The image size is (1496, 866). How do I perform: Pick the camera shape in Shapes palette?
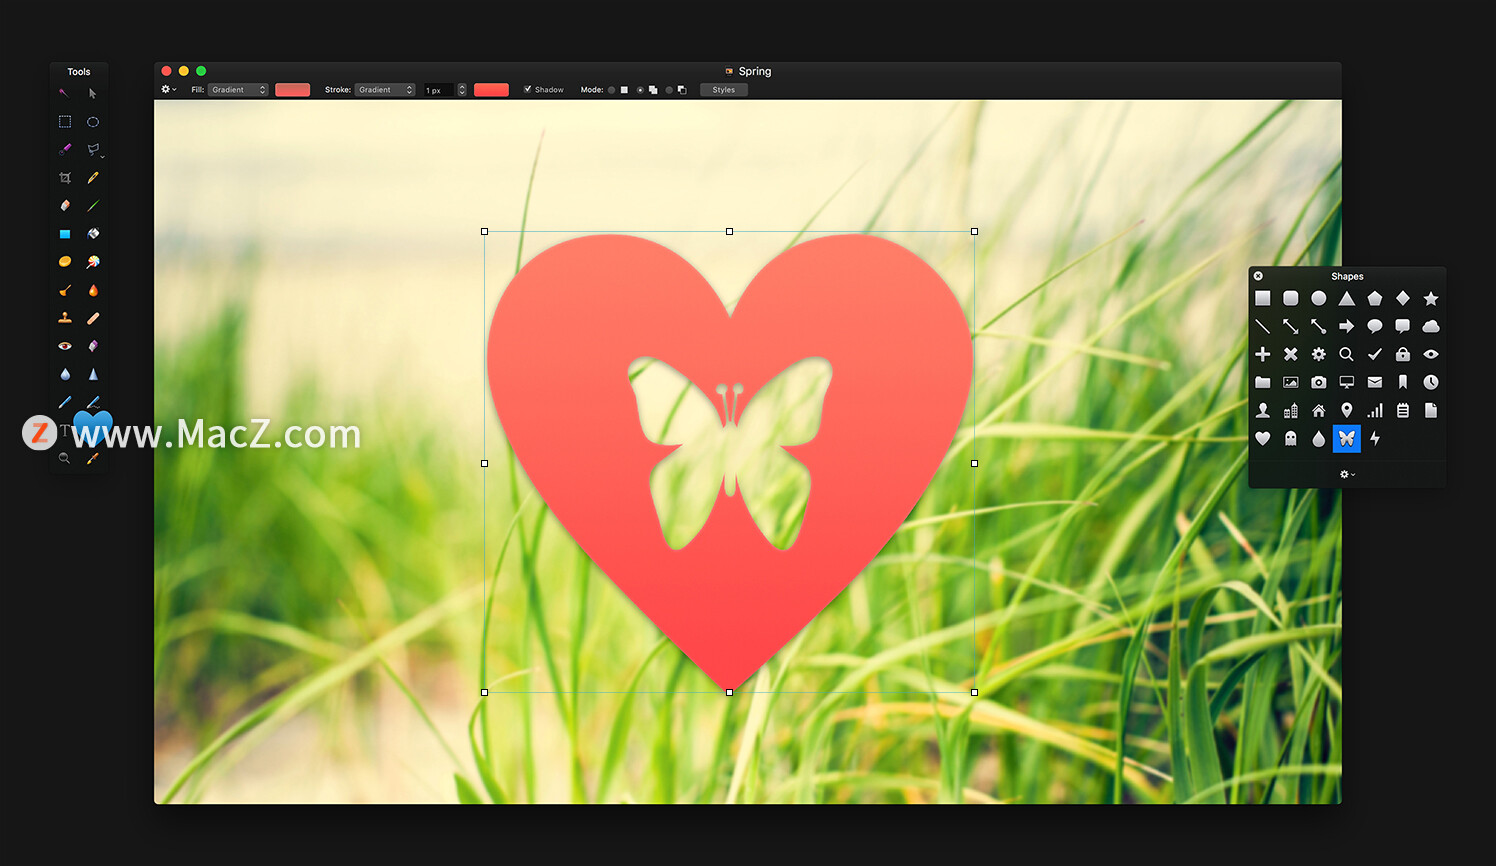1319,382
